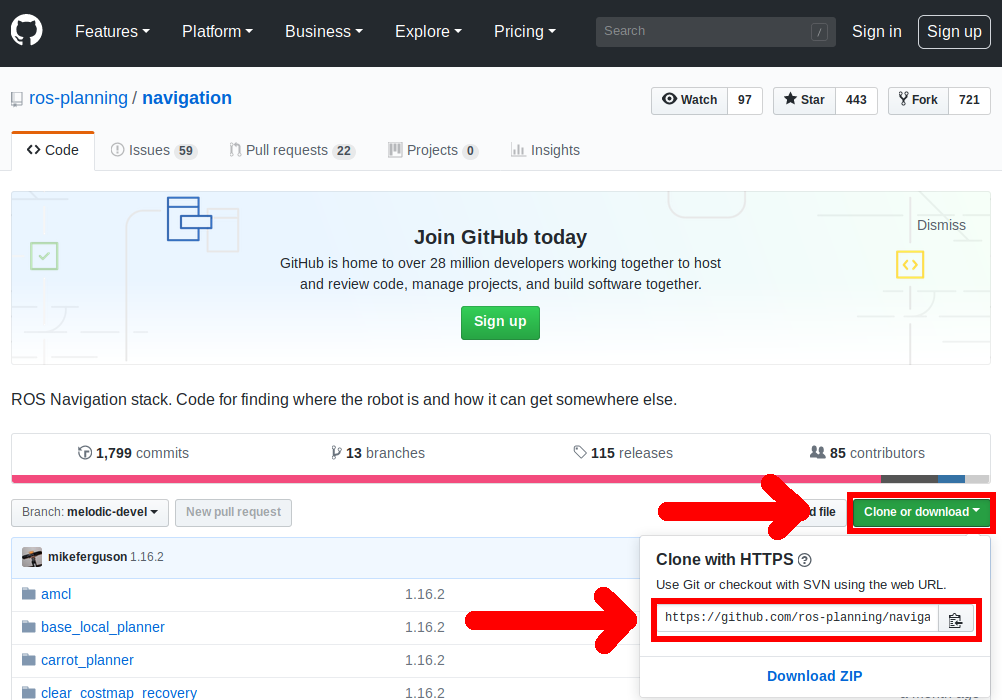This screenshot has height=700, width=1002.
Task: Click the Download ZIP link
Action: tap(814, 676)
